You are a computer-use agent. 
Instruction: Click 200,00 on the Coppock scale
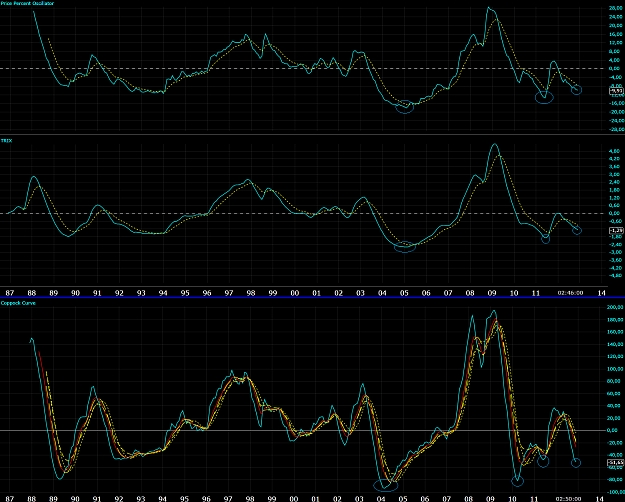pyautogui.click(x=615, y=307)
